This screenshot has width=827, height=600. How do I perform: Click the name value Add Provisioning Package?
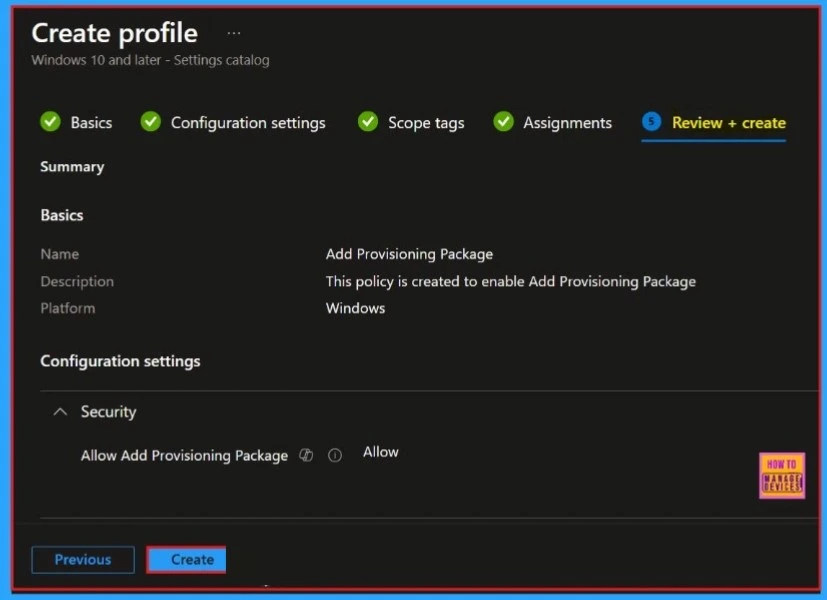409,254
